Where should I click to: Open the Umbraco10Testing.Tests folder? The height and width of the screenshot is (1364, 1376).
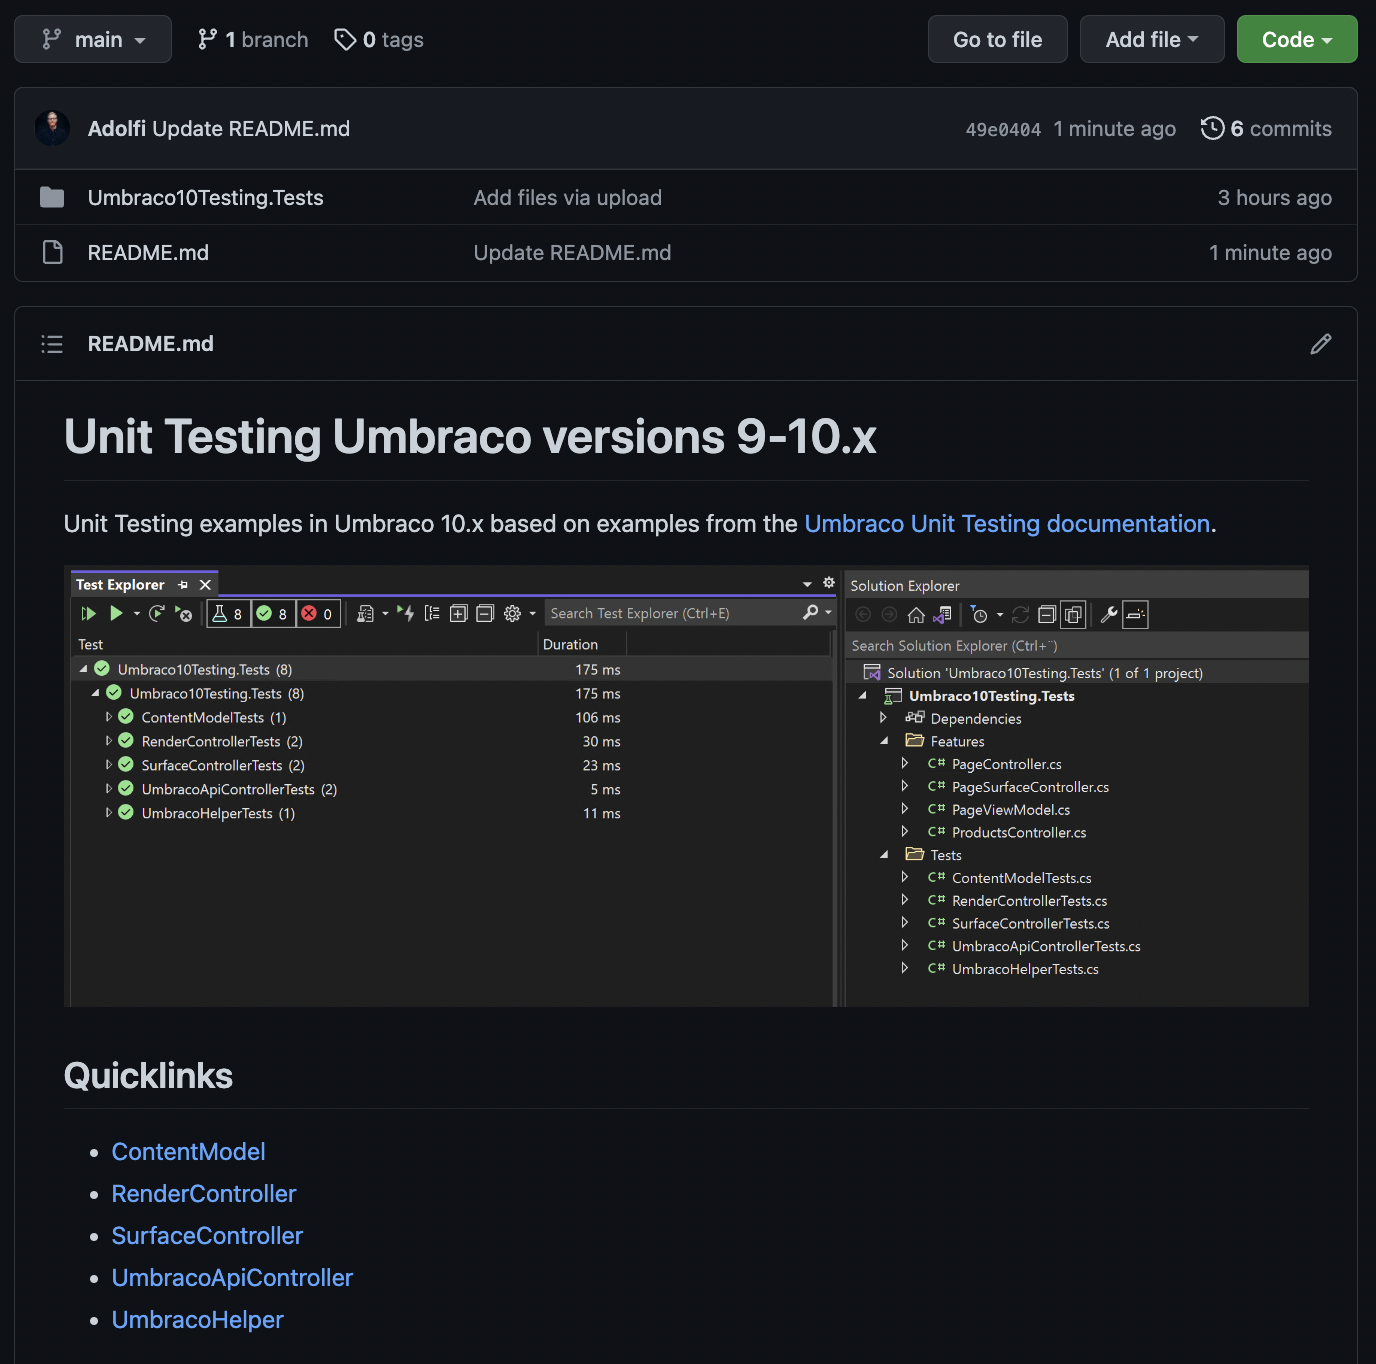point(205,198)
